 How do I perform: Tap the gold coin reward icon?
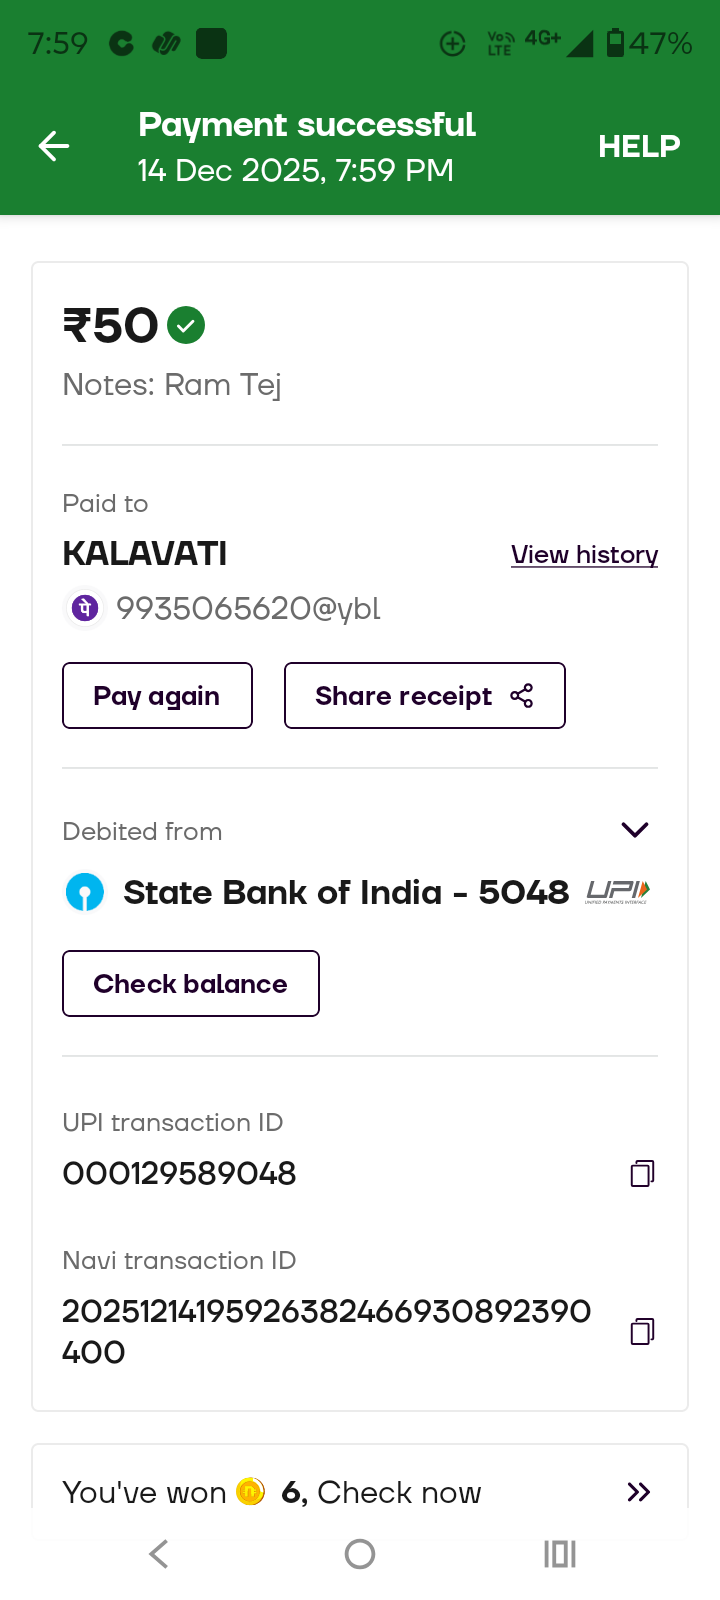250,1492
